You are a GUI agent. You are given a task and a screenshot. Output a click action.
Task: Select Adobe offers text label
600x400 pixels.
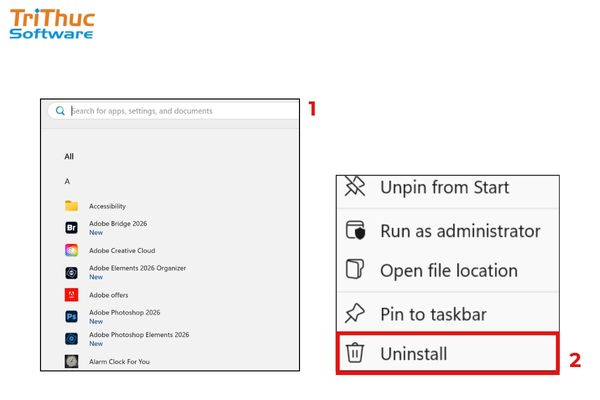tap(109, 295)
